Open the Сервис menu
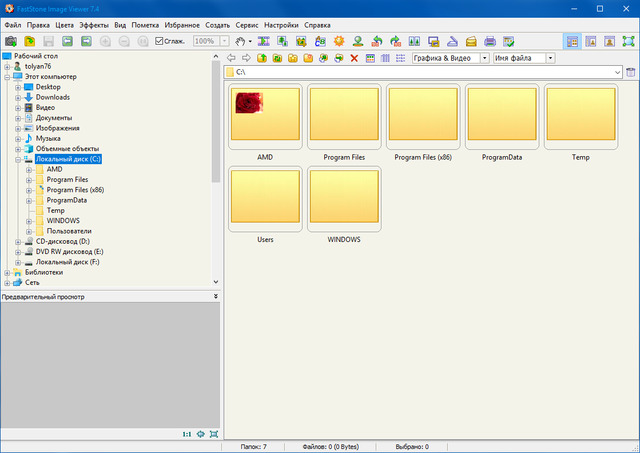The height and width of the screenshot is (453, 640). [248, 24]
